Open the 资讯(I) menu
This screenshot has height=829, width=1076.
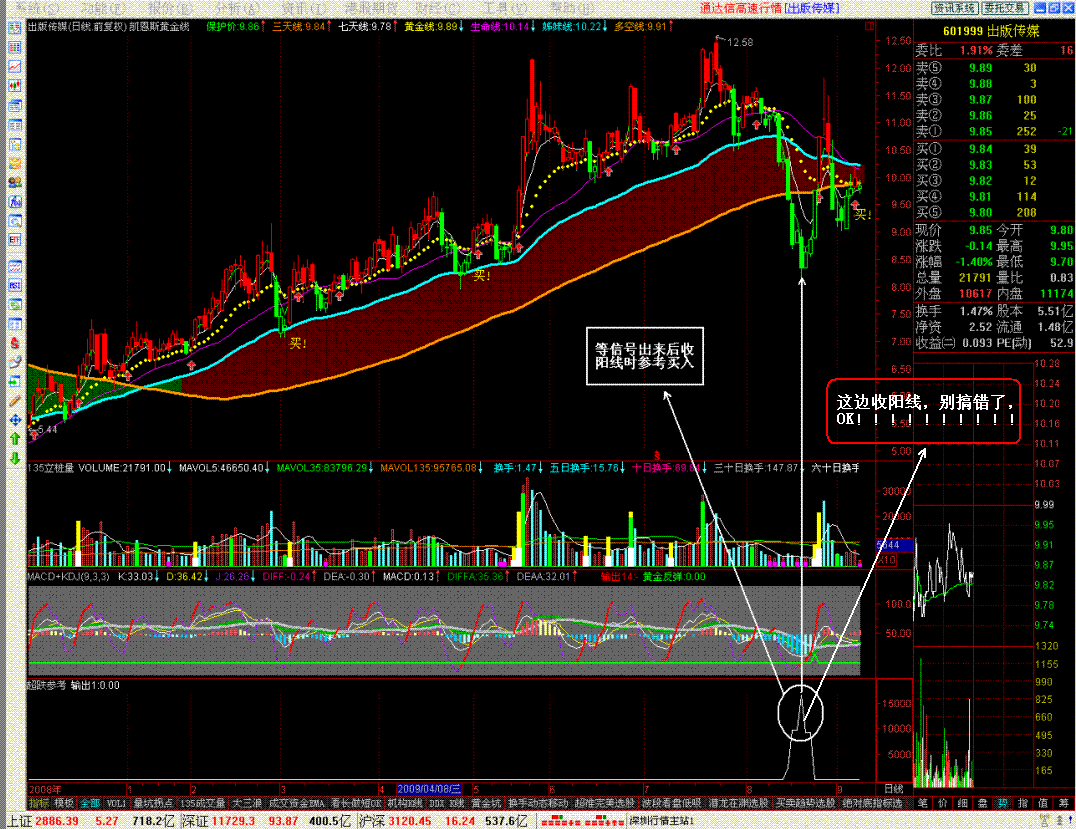click(303, 8)
